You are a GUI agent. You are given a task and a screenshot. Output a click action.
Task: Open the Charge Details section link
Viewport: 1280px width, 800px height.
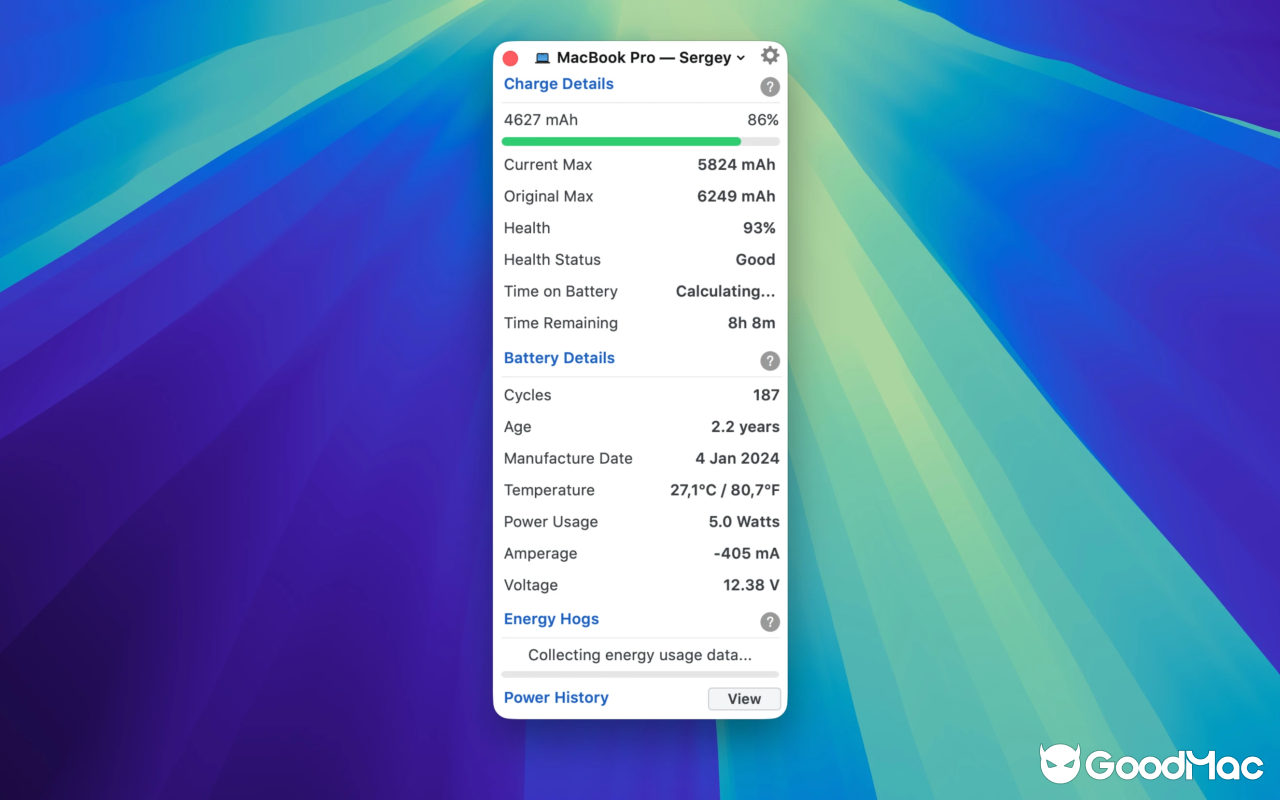pyautogui.click(x=558, y=84)
